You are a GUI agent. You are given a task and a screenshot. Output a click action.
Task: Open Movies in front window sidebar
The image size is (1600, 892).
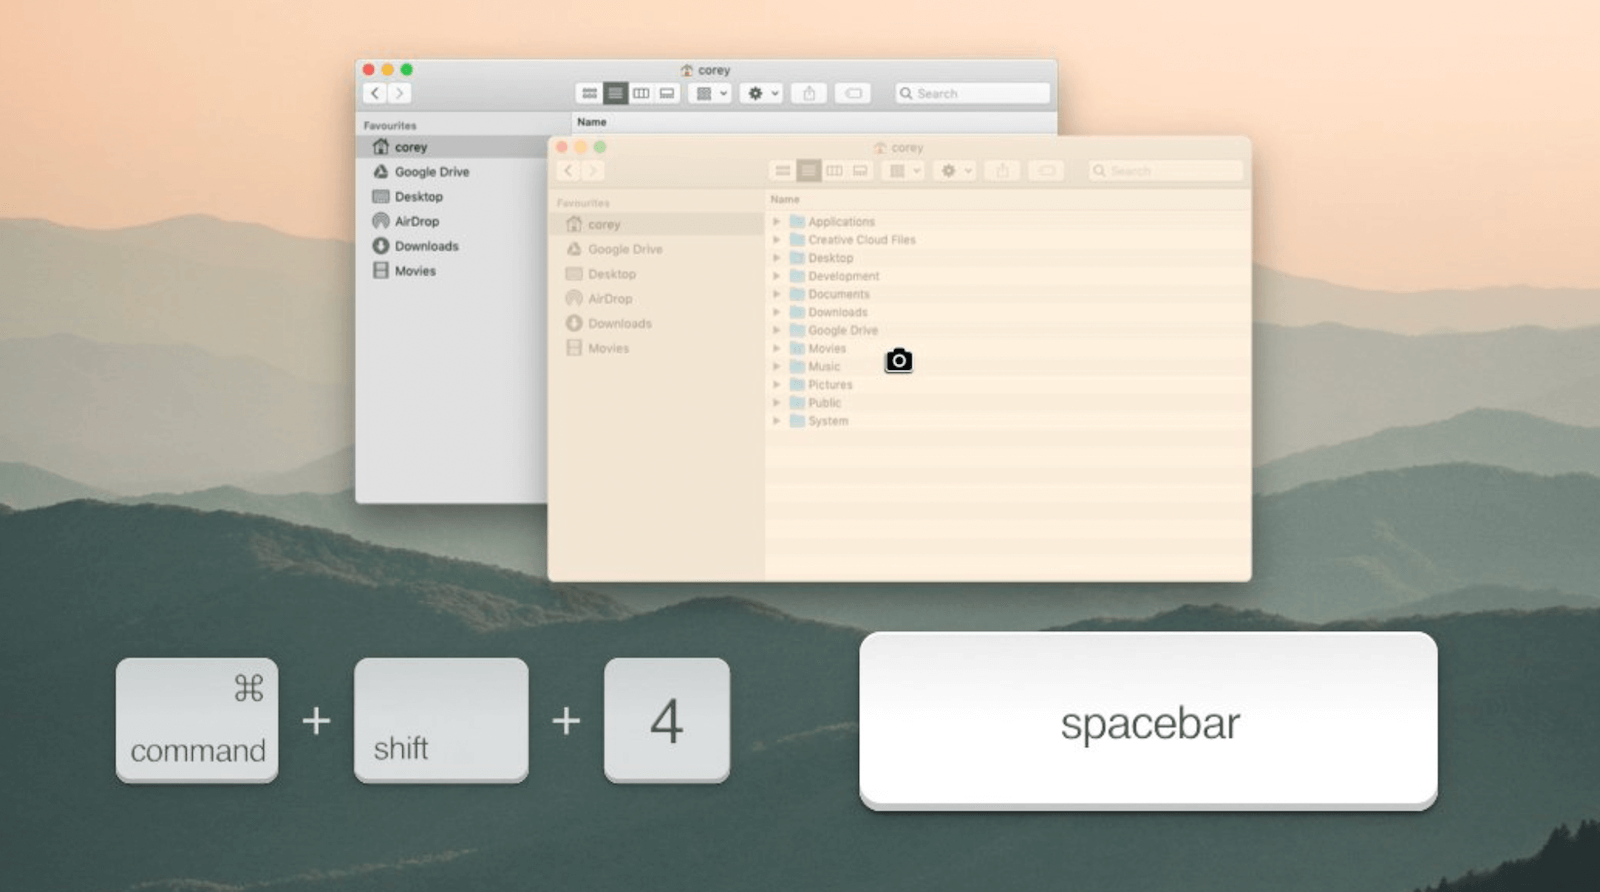coord(656,348)
